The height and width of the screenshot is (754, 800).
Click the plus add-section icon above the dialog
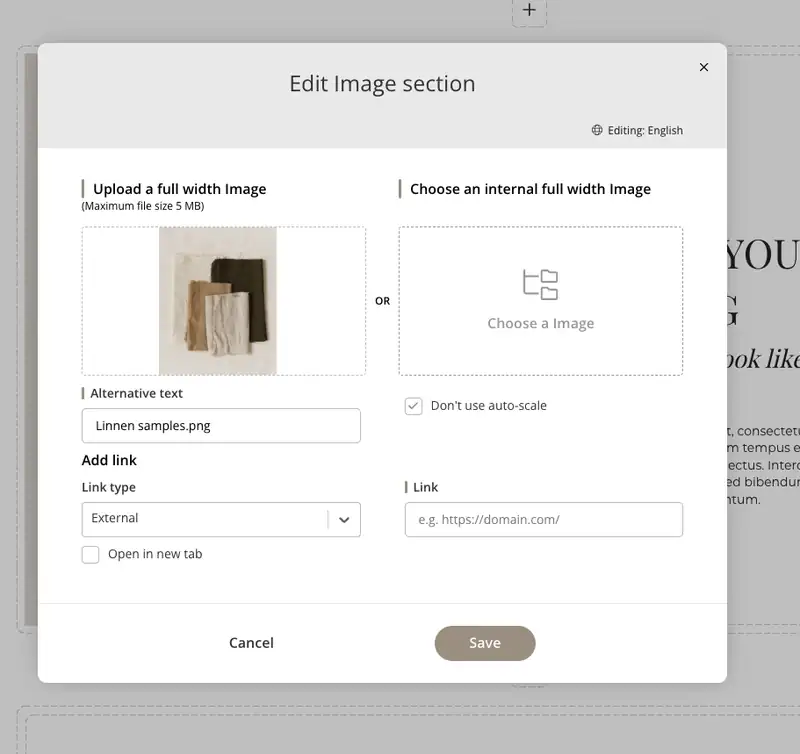[x=529, y=10]
